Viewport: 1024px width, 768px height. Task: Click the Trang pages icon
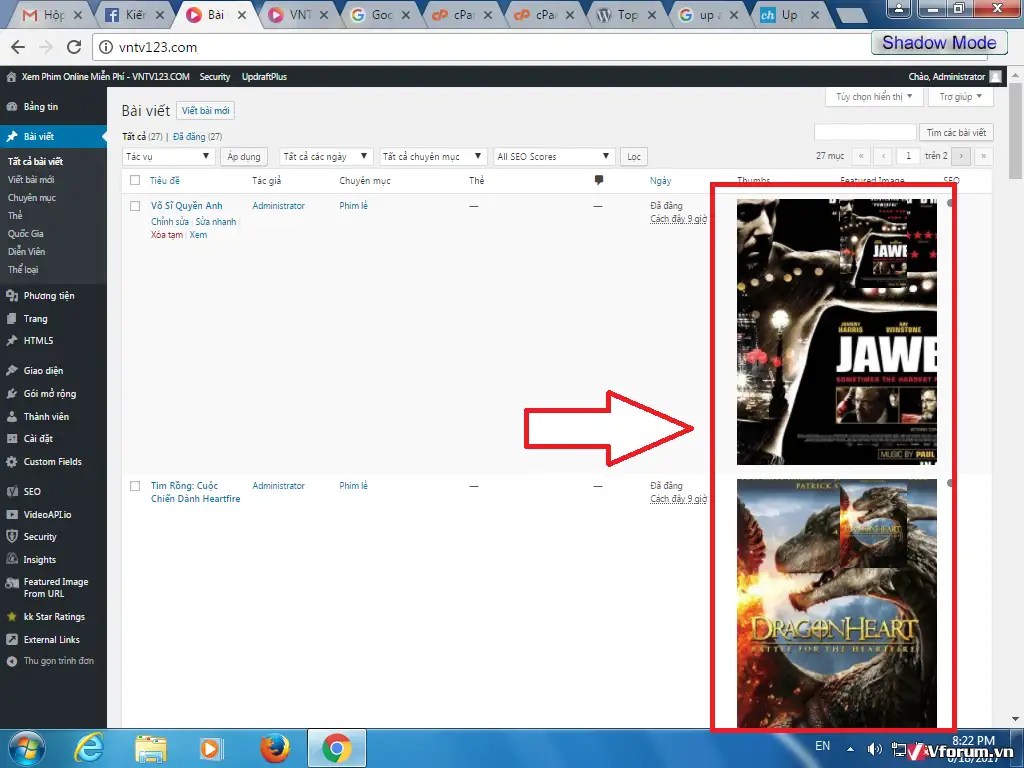(12, 319)
